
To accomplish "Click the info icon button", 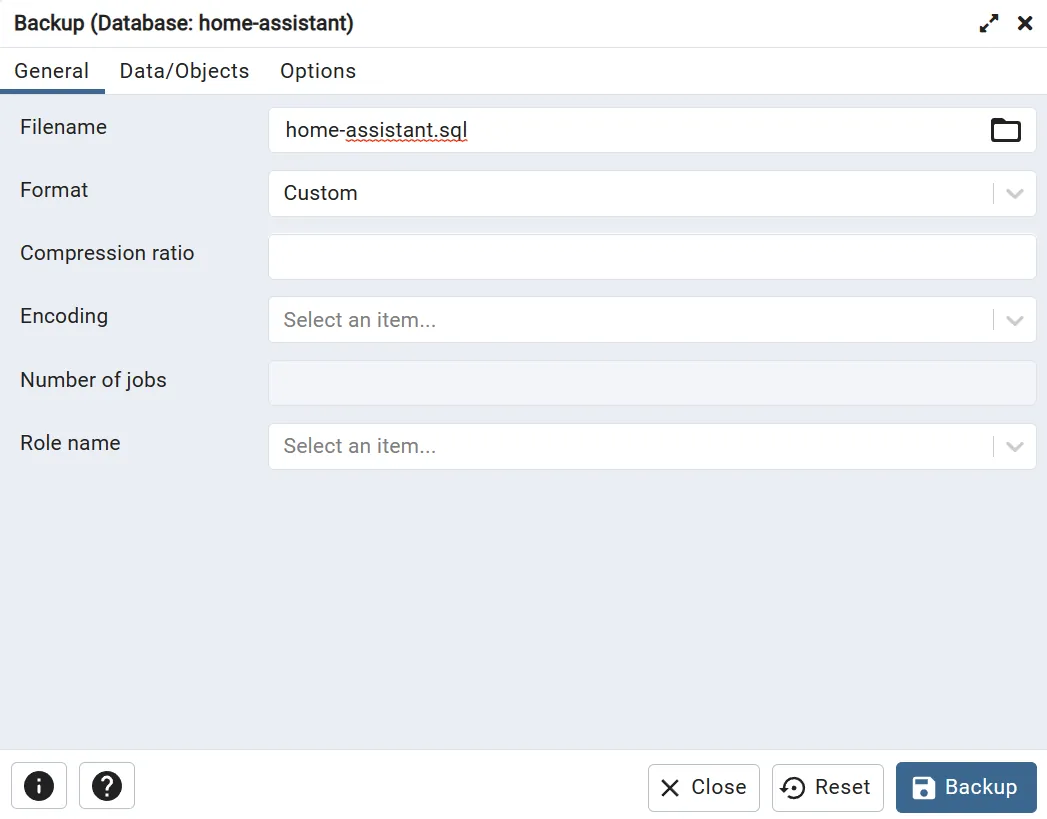I will [39, 786].
